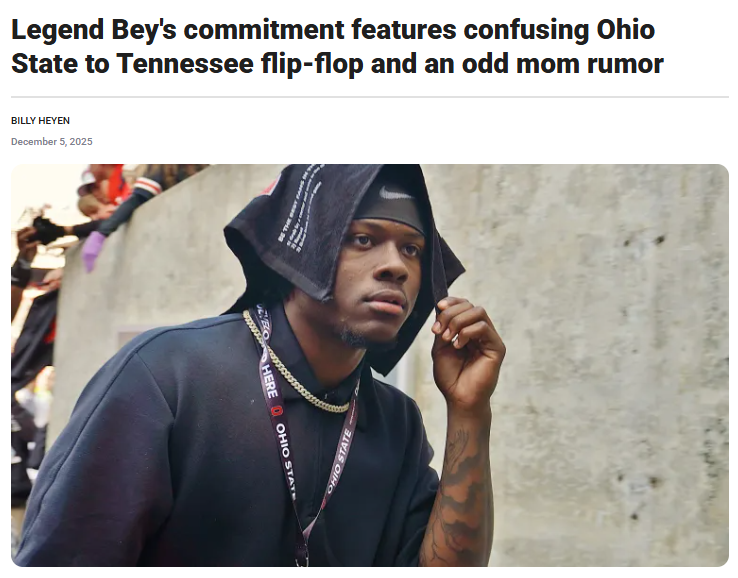Open the article hero photo
The width and height of the screenshot is (738, 578).
point(370,365)
